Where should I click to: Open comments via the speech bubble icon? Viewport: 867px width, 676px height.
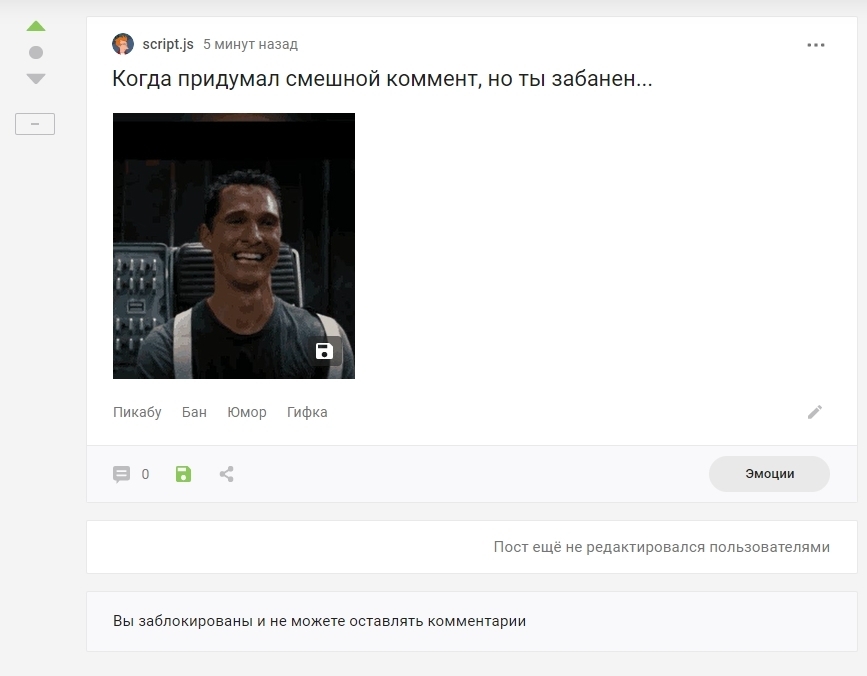122,474
